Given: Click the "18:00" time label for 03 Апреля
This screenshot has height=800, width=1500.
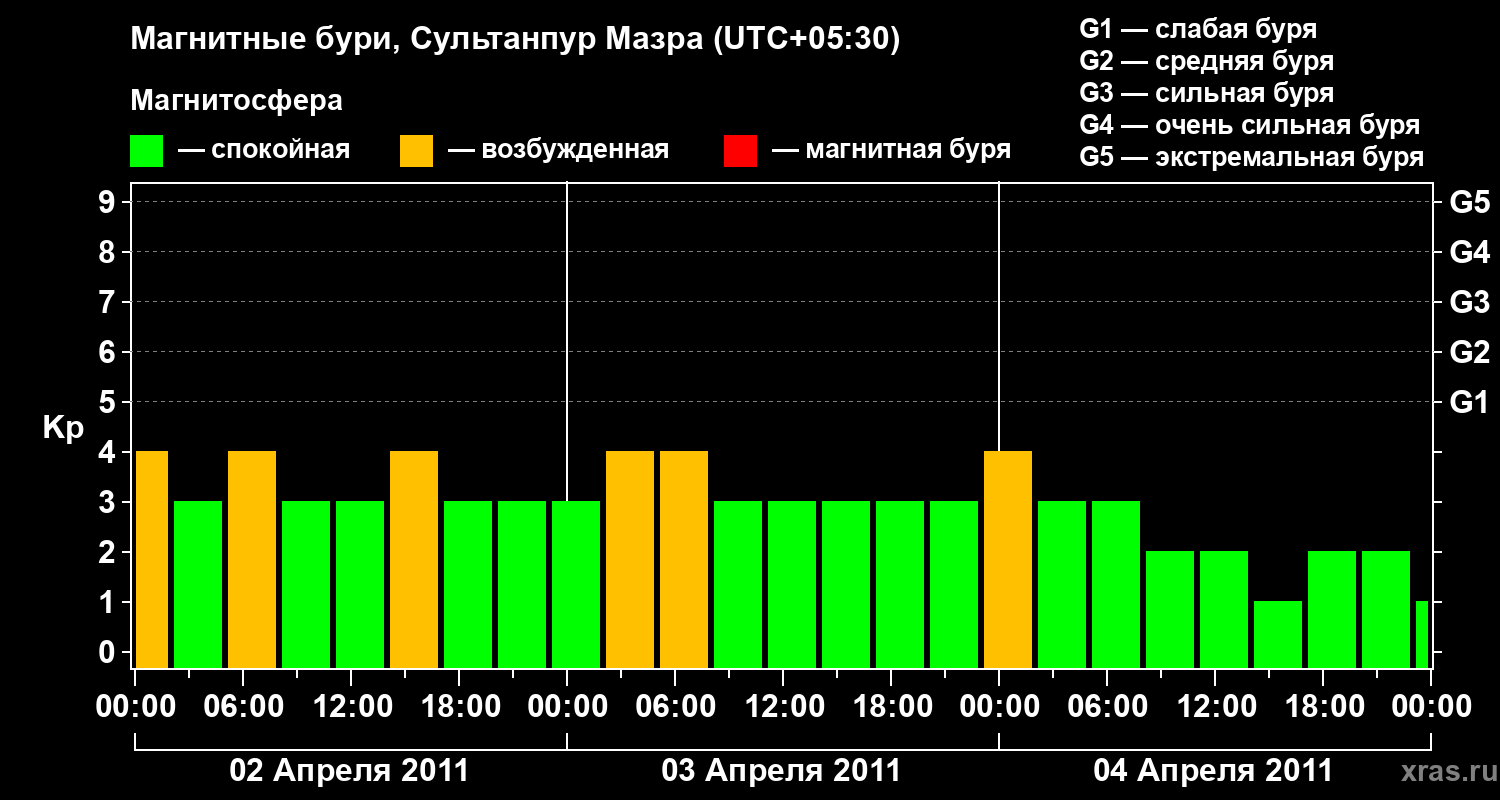Looking at the screenshot, I should (x=891, y=707).
